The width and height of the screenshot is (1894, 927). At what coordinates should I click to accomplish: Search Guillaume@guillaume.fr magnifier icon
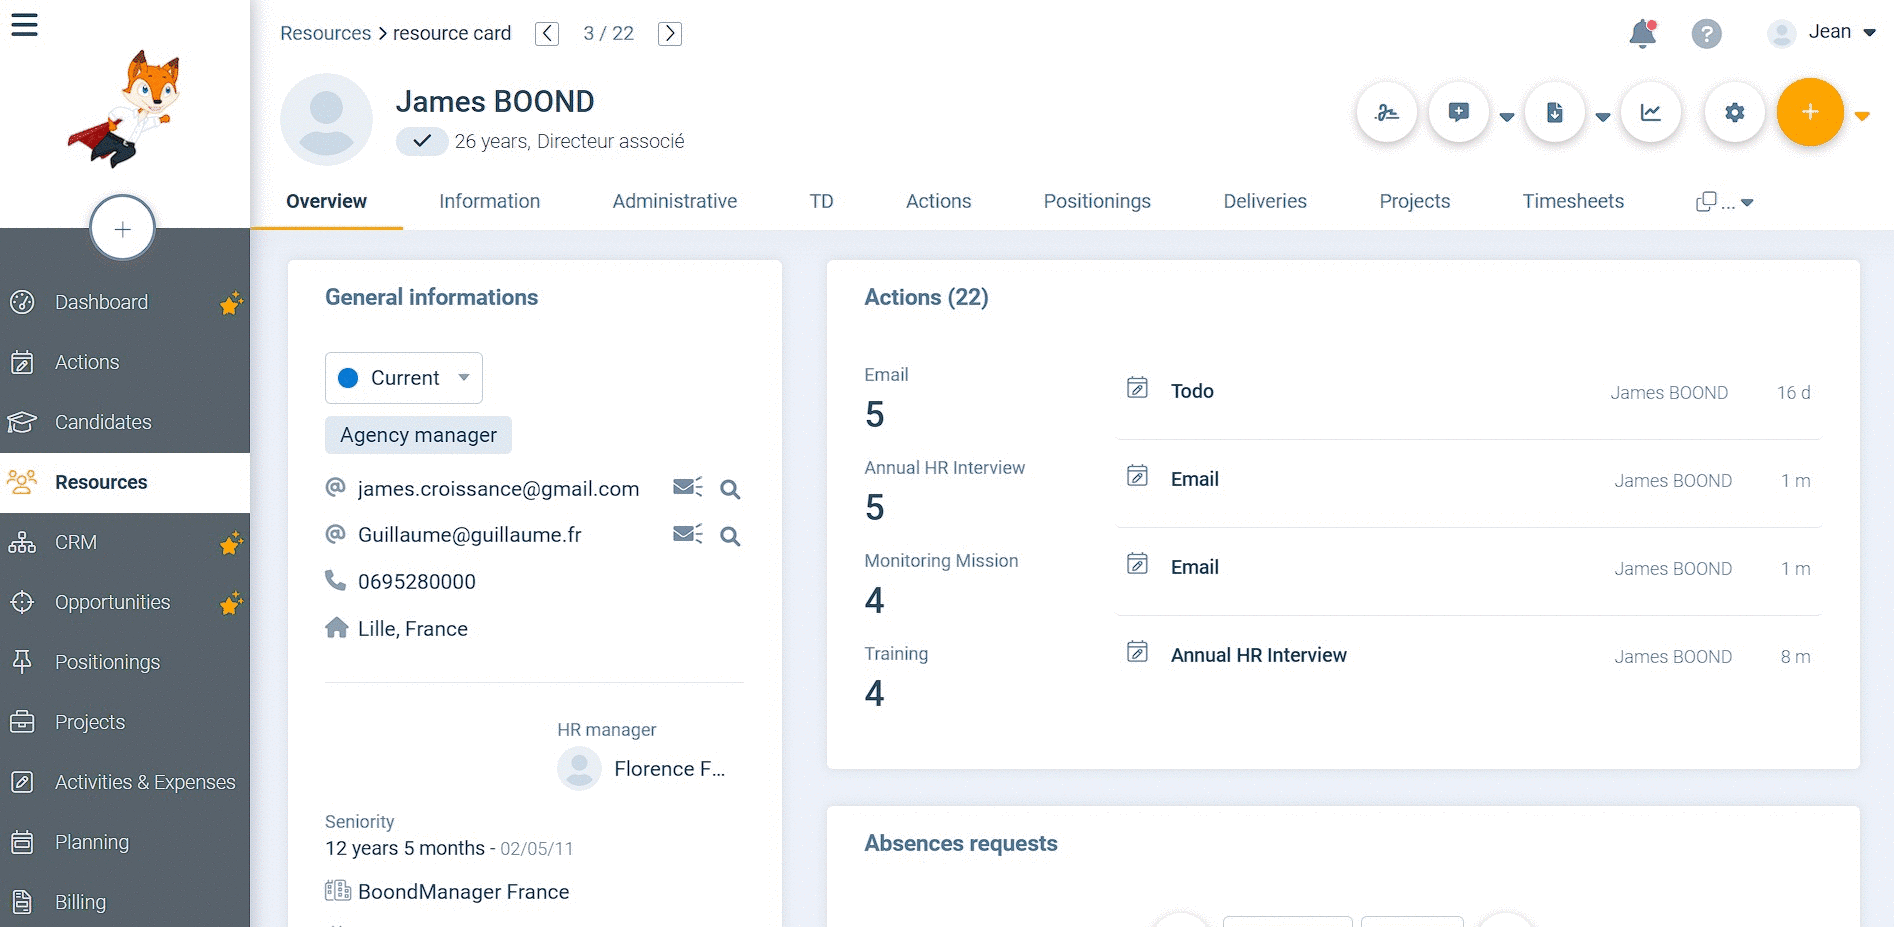730,536
